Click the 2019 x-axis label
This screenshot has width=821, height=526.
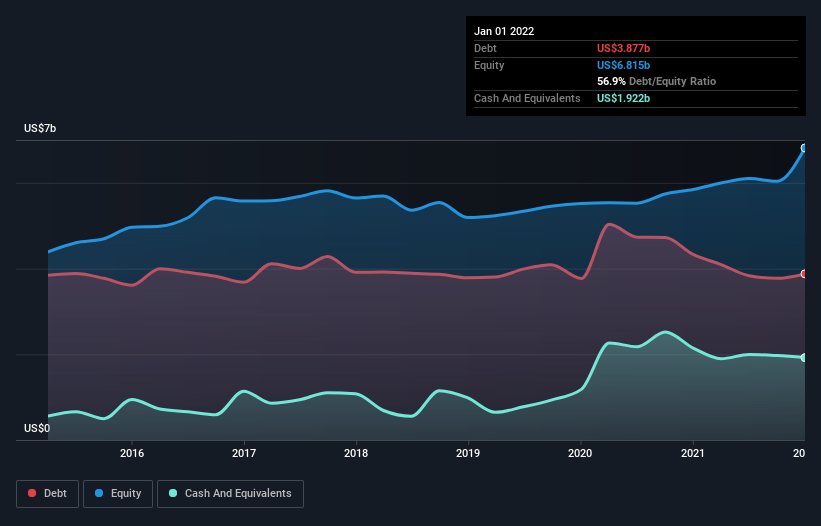pos(468,453)
